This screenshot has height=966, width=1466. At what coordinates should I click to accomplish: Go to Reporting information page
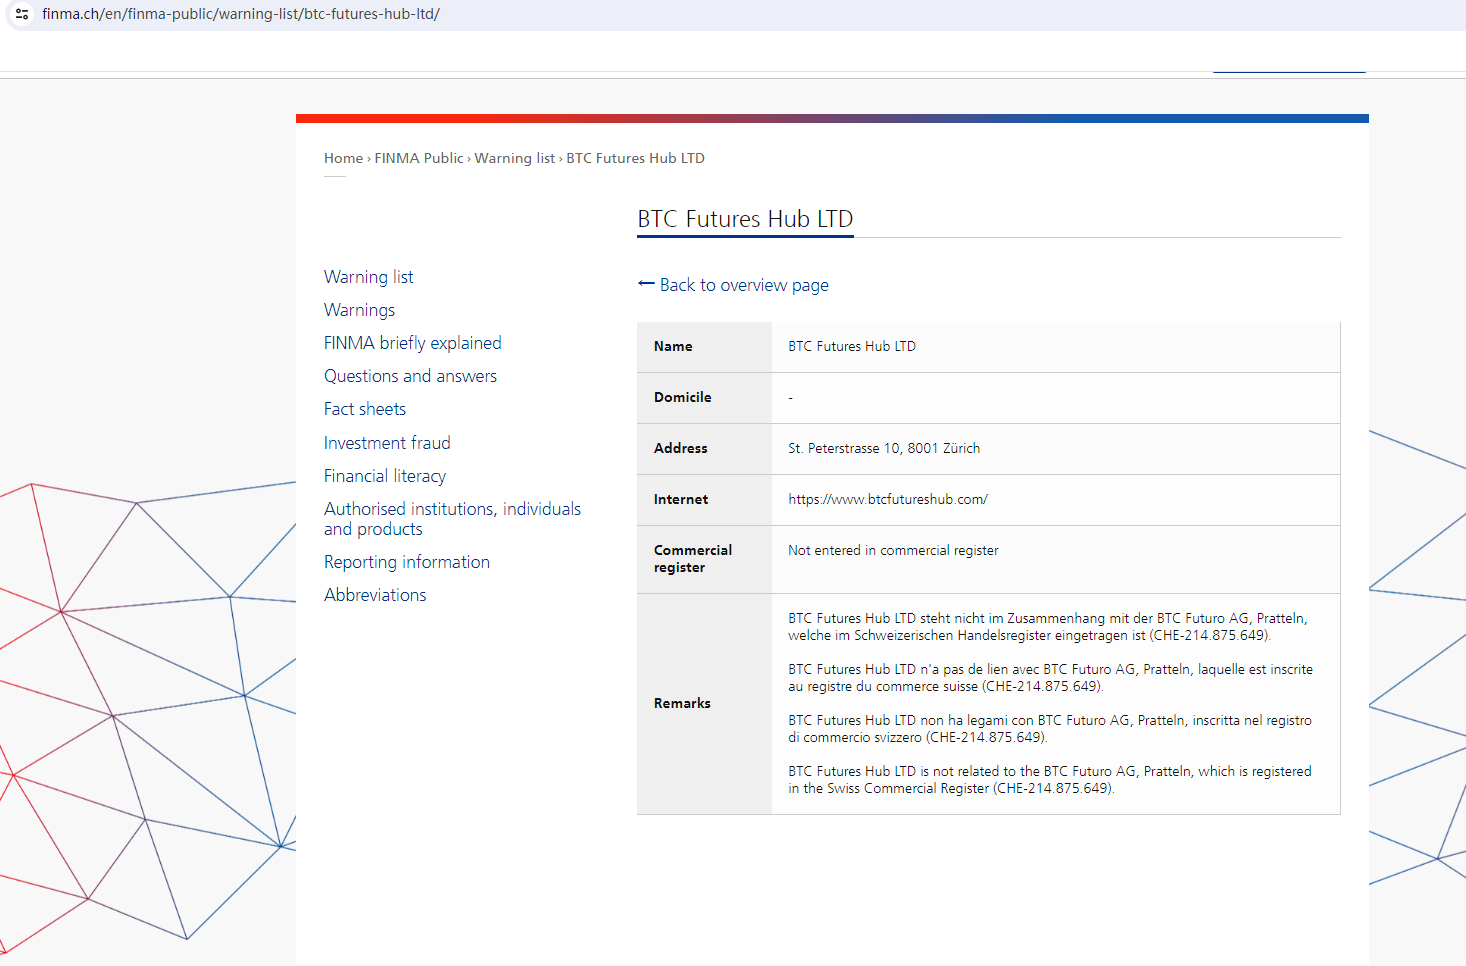(x=406, y=562)
